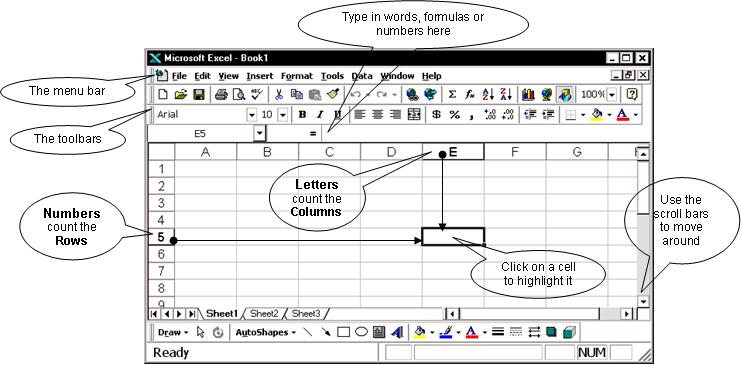Expand the Arial font name dropdown
741x365 pixels.
click(251, 114)
